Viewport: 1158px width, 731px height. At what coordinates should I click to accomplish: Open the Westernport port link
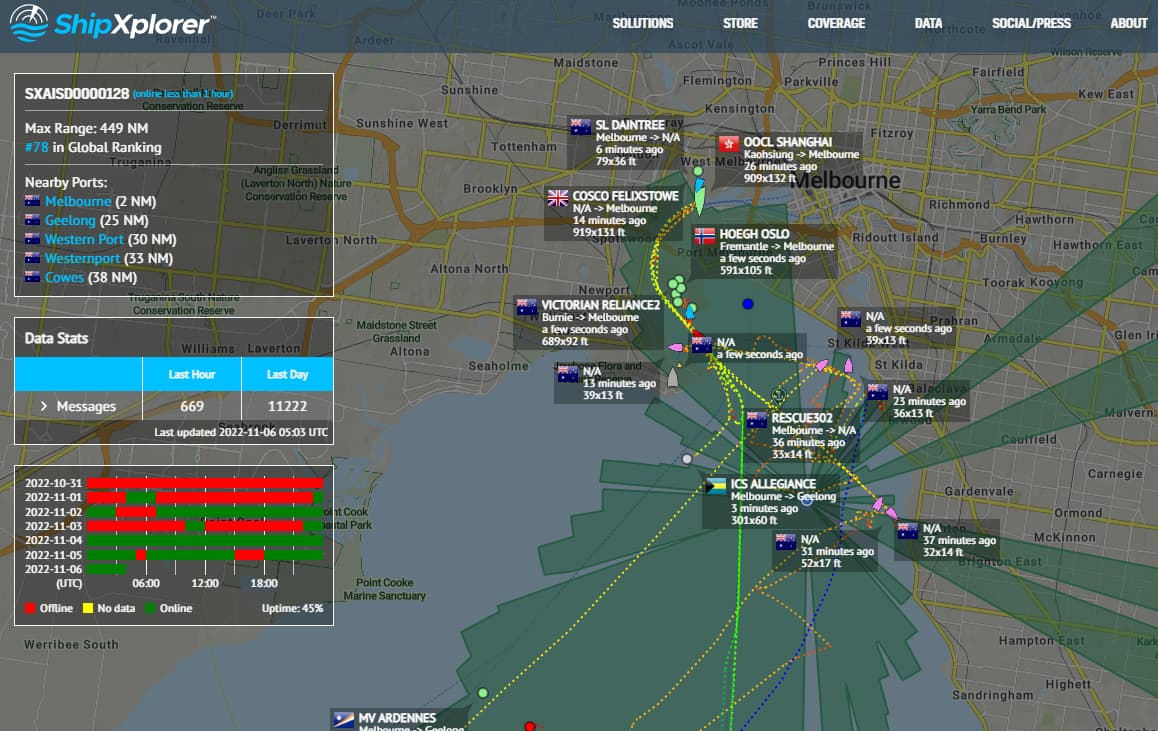82,258
